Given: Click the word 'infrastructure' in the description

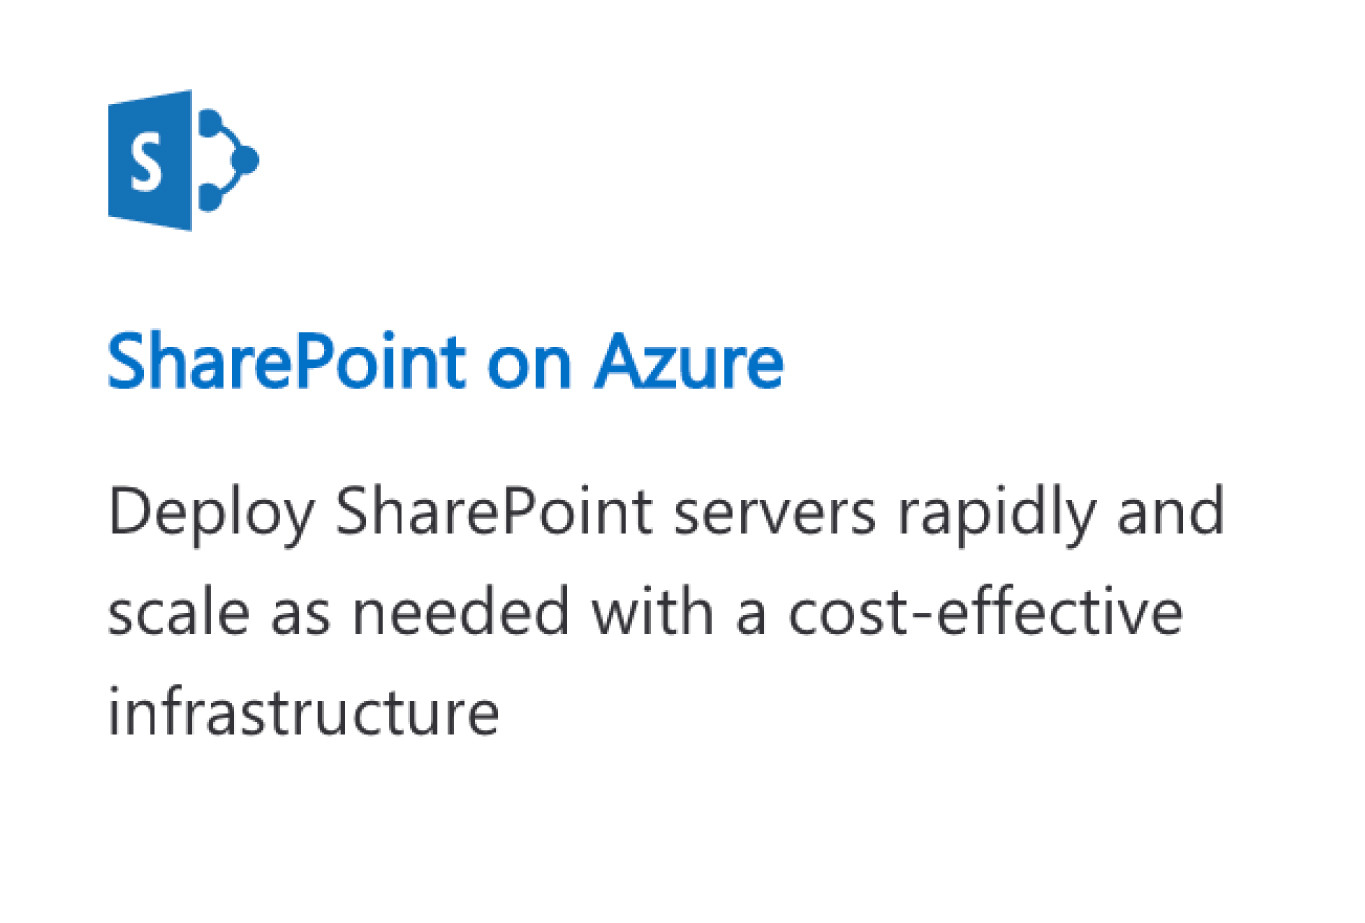Looking at the screenshot, I should (x=303, y=711).
